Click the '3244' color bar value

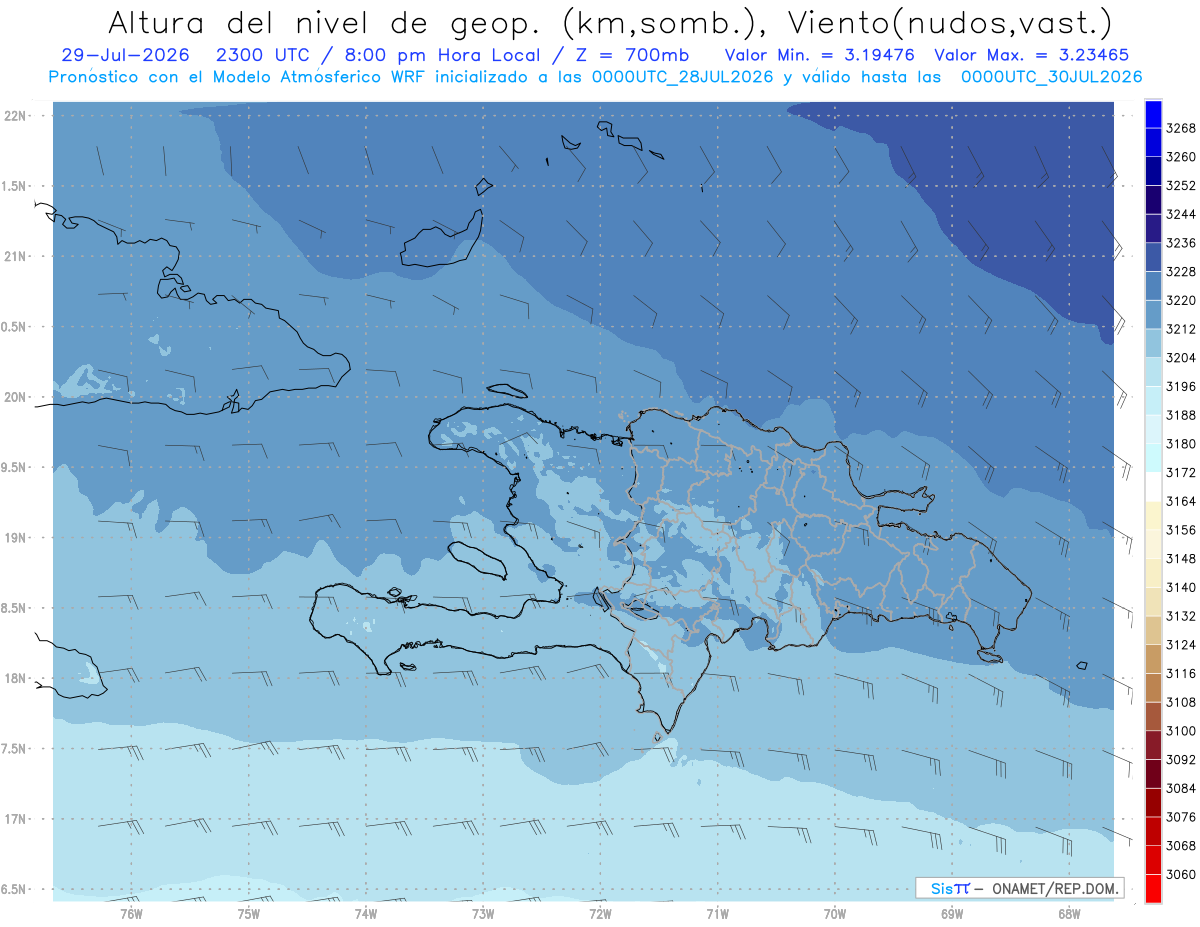[1181, 214]
